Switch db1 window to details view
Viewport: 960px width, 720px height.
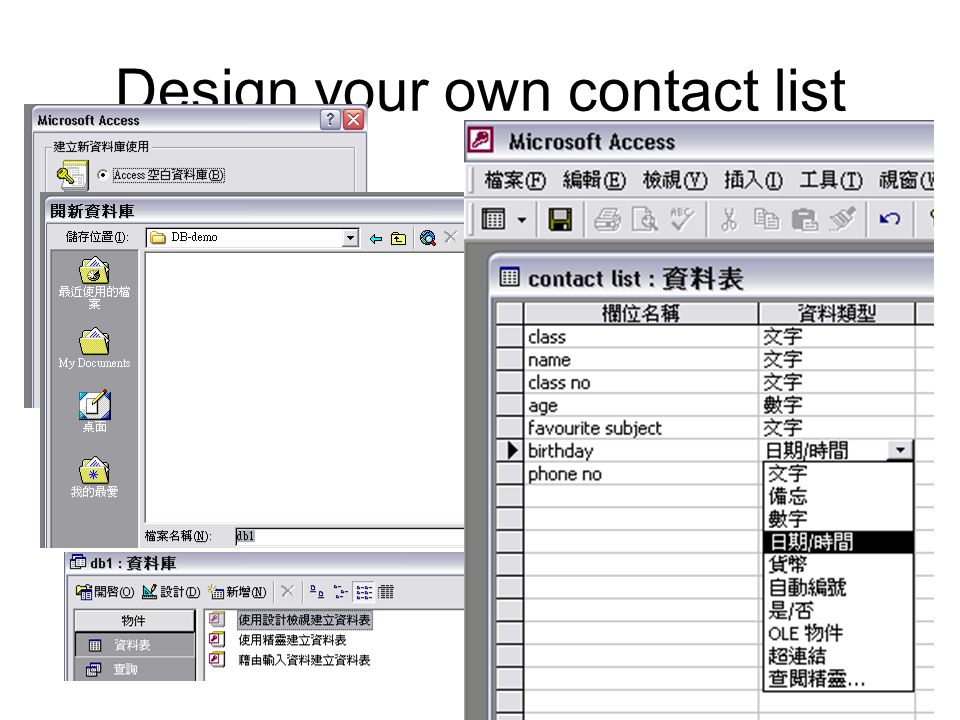(386, 591)
